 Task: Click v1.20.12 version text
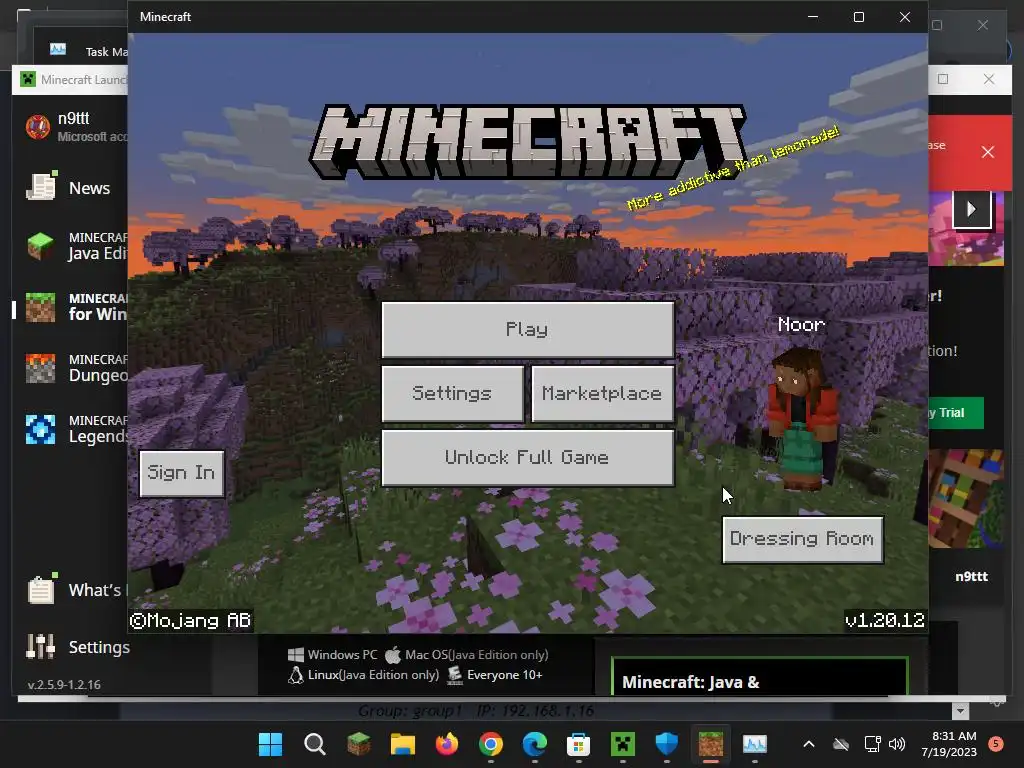pos(885,620)
